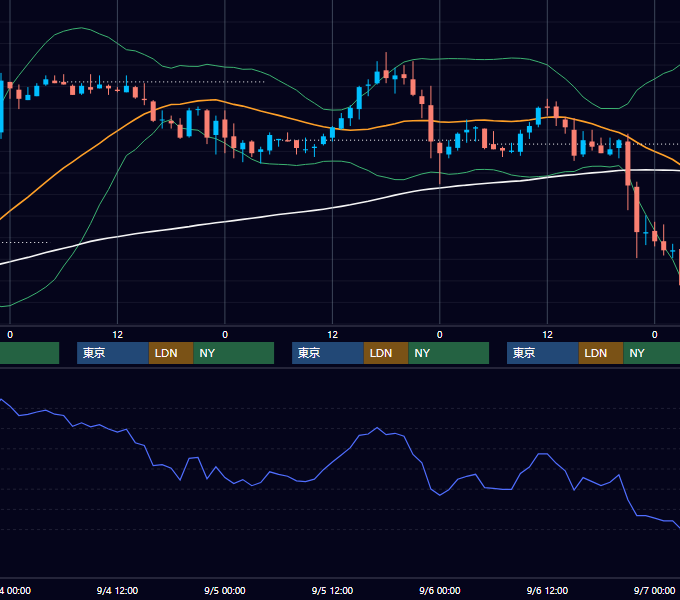Click the hour label 12 above the 9/4 東京 block
This screenshot has width=680, height=600.
118,335
